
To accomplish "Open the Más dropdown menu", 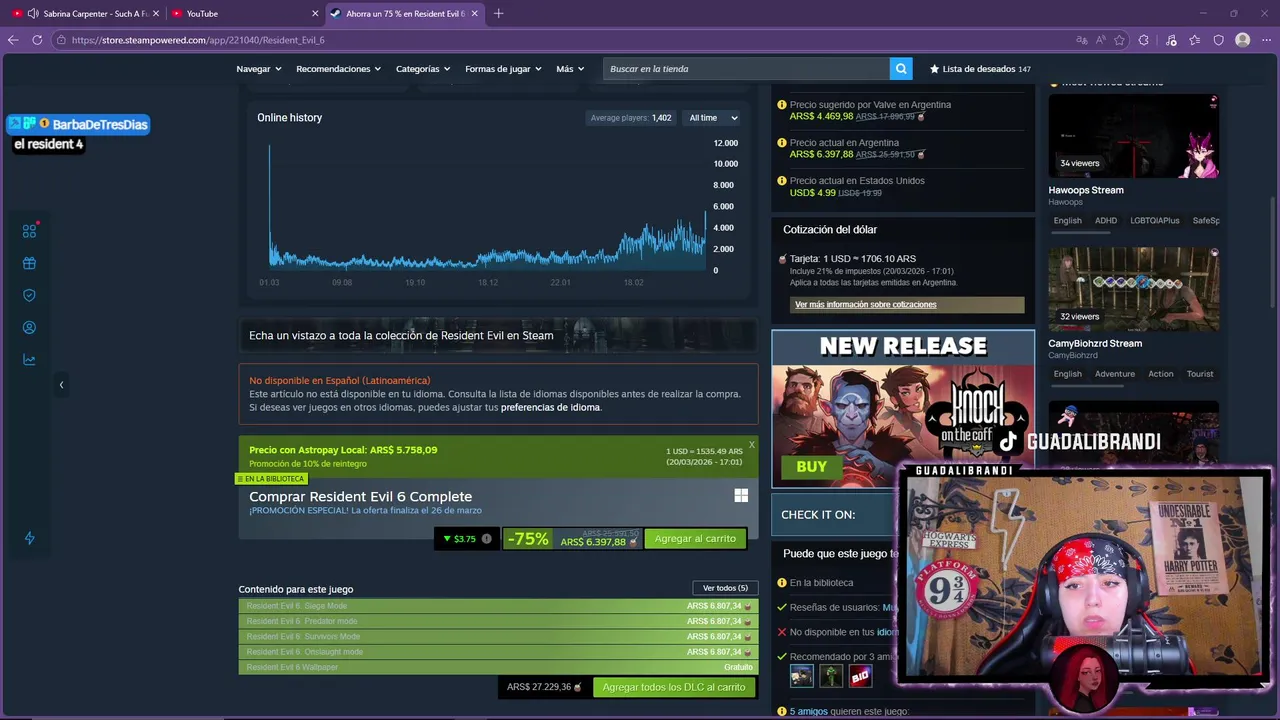I will pos(570,69).
